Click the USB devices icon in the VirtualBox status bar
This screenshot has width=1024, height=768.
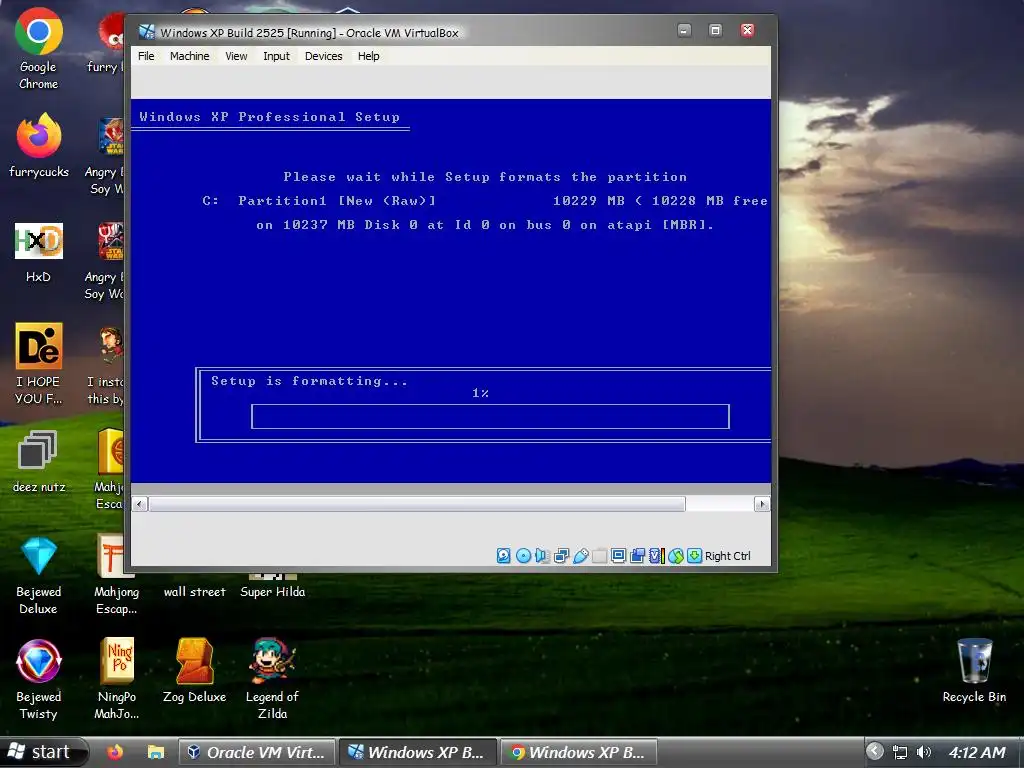[581, 556]
